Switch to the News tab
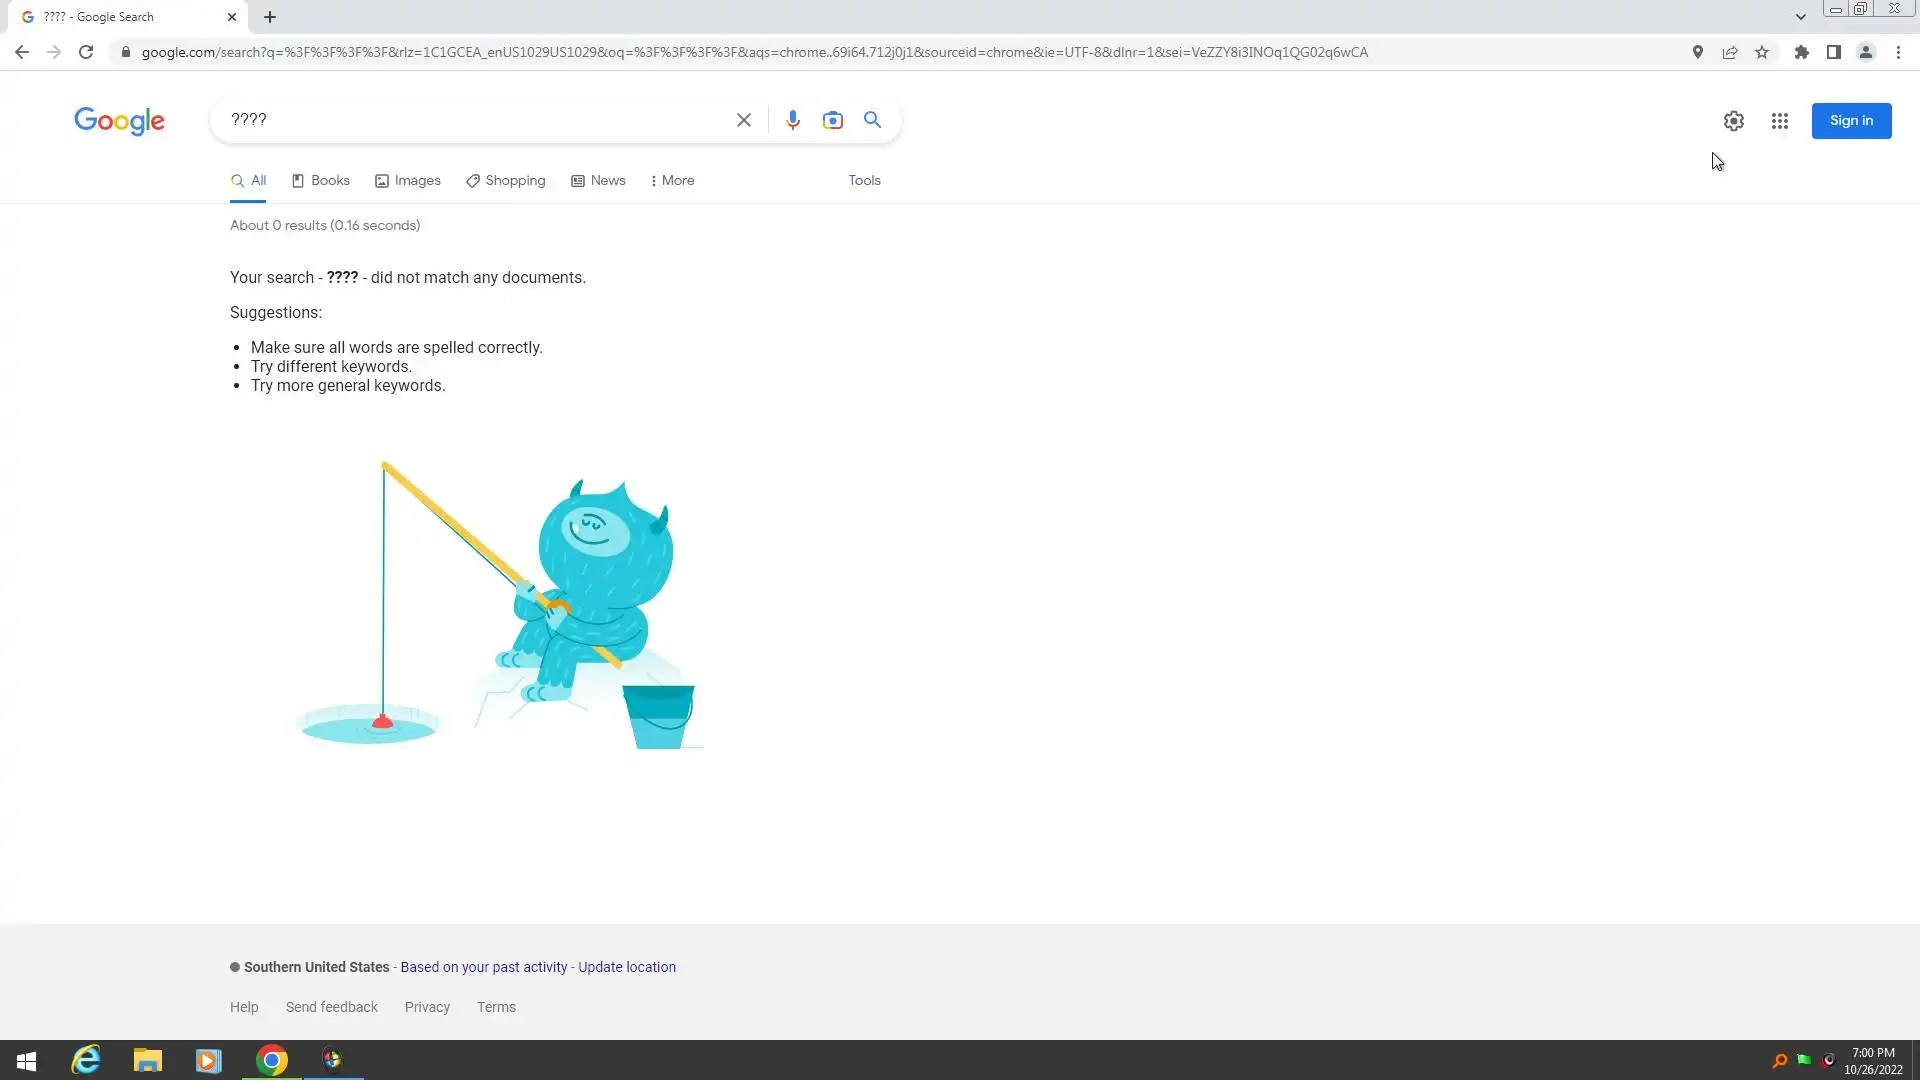Image resolution: width=1920 pixels, height=1080 pixels. tap(598, 181)
